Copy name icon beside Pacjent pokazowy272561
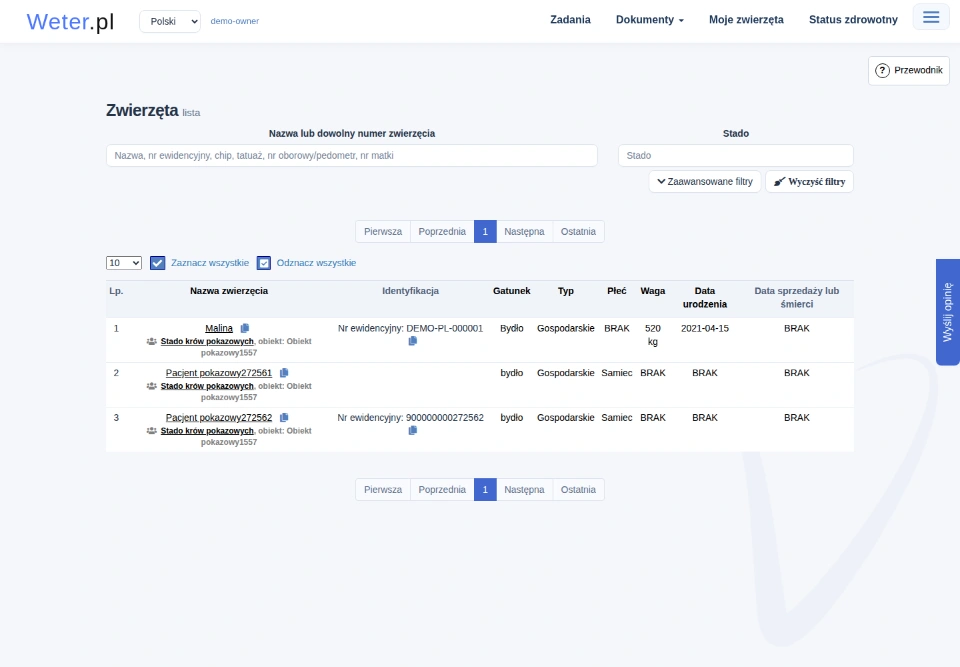The height and width of the screenshot is (667, 960). 284,373
